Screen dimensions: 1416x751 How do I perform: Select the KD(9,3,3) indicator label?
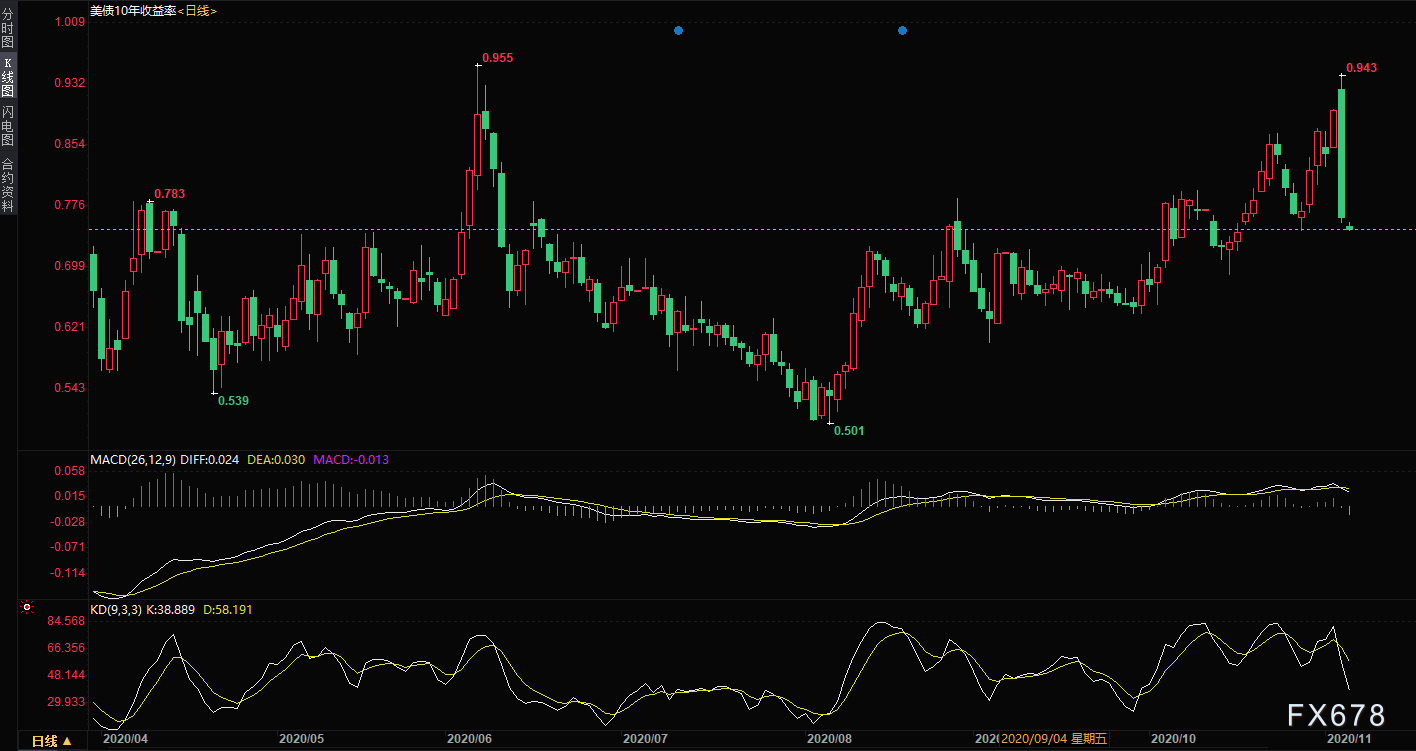click(x=116, y=608)
